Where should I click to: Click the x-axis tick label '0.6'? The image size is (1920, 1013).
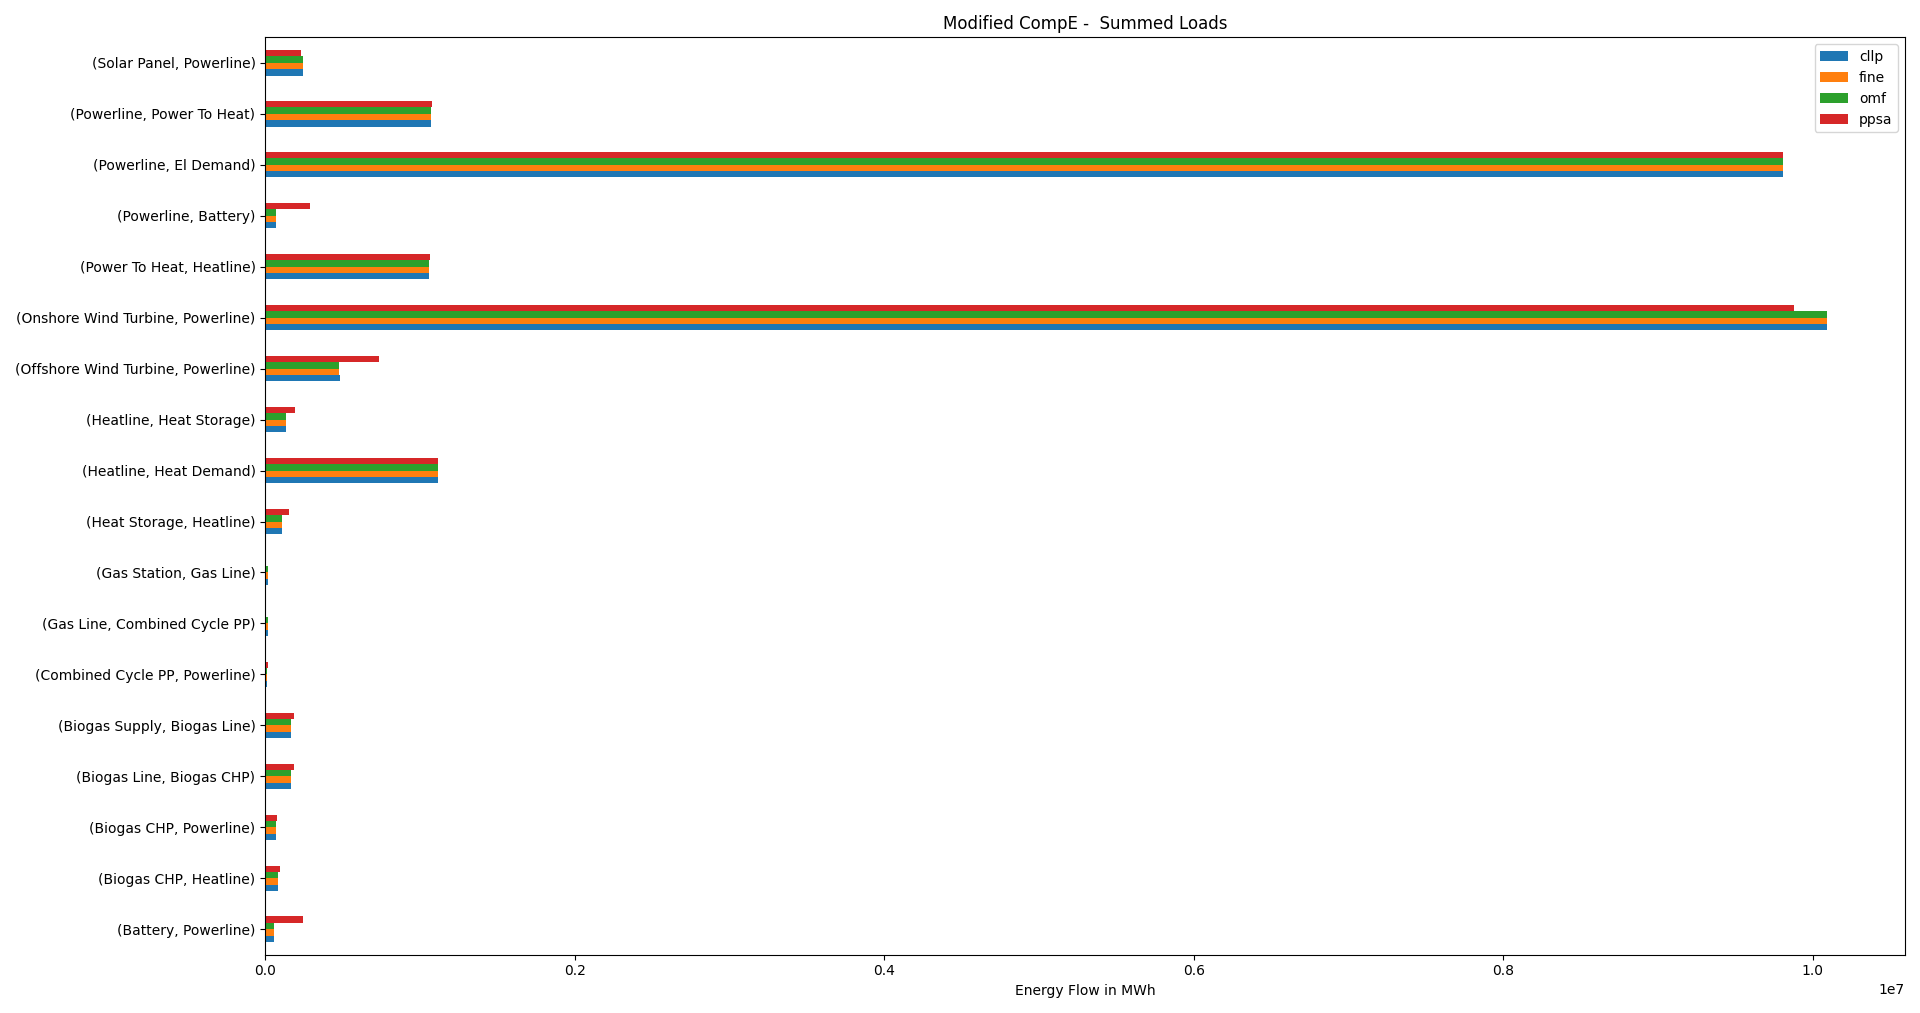(x=1194, y=969)
